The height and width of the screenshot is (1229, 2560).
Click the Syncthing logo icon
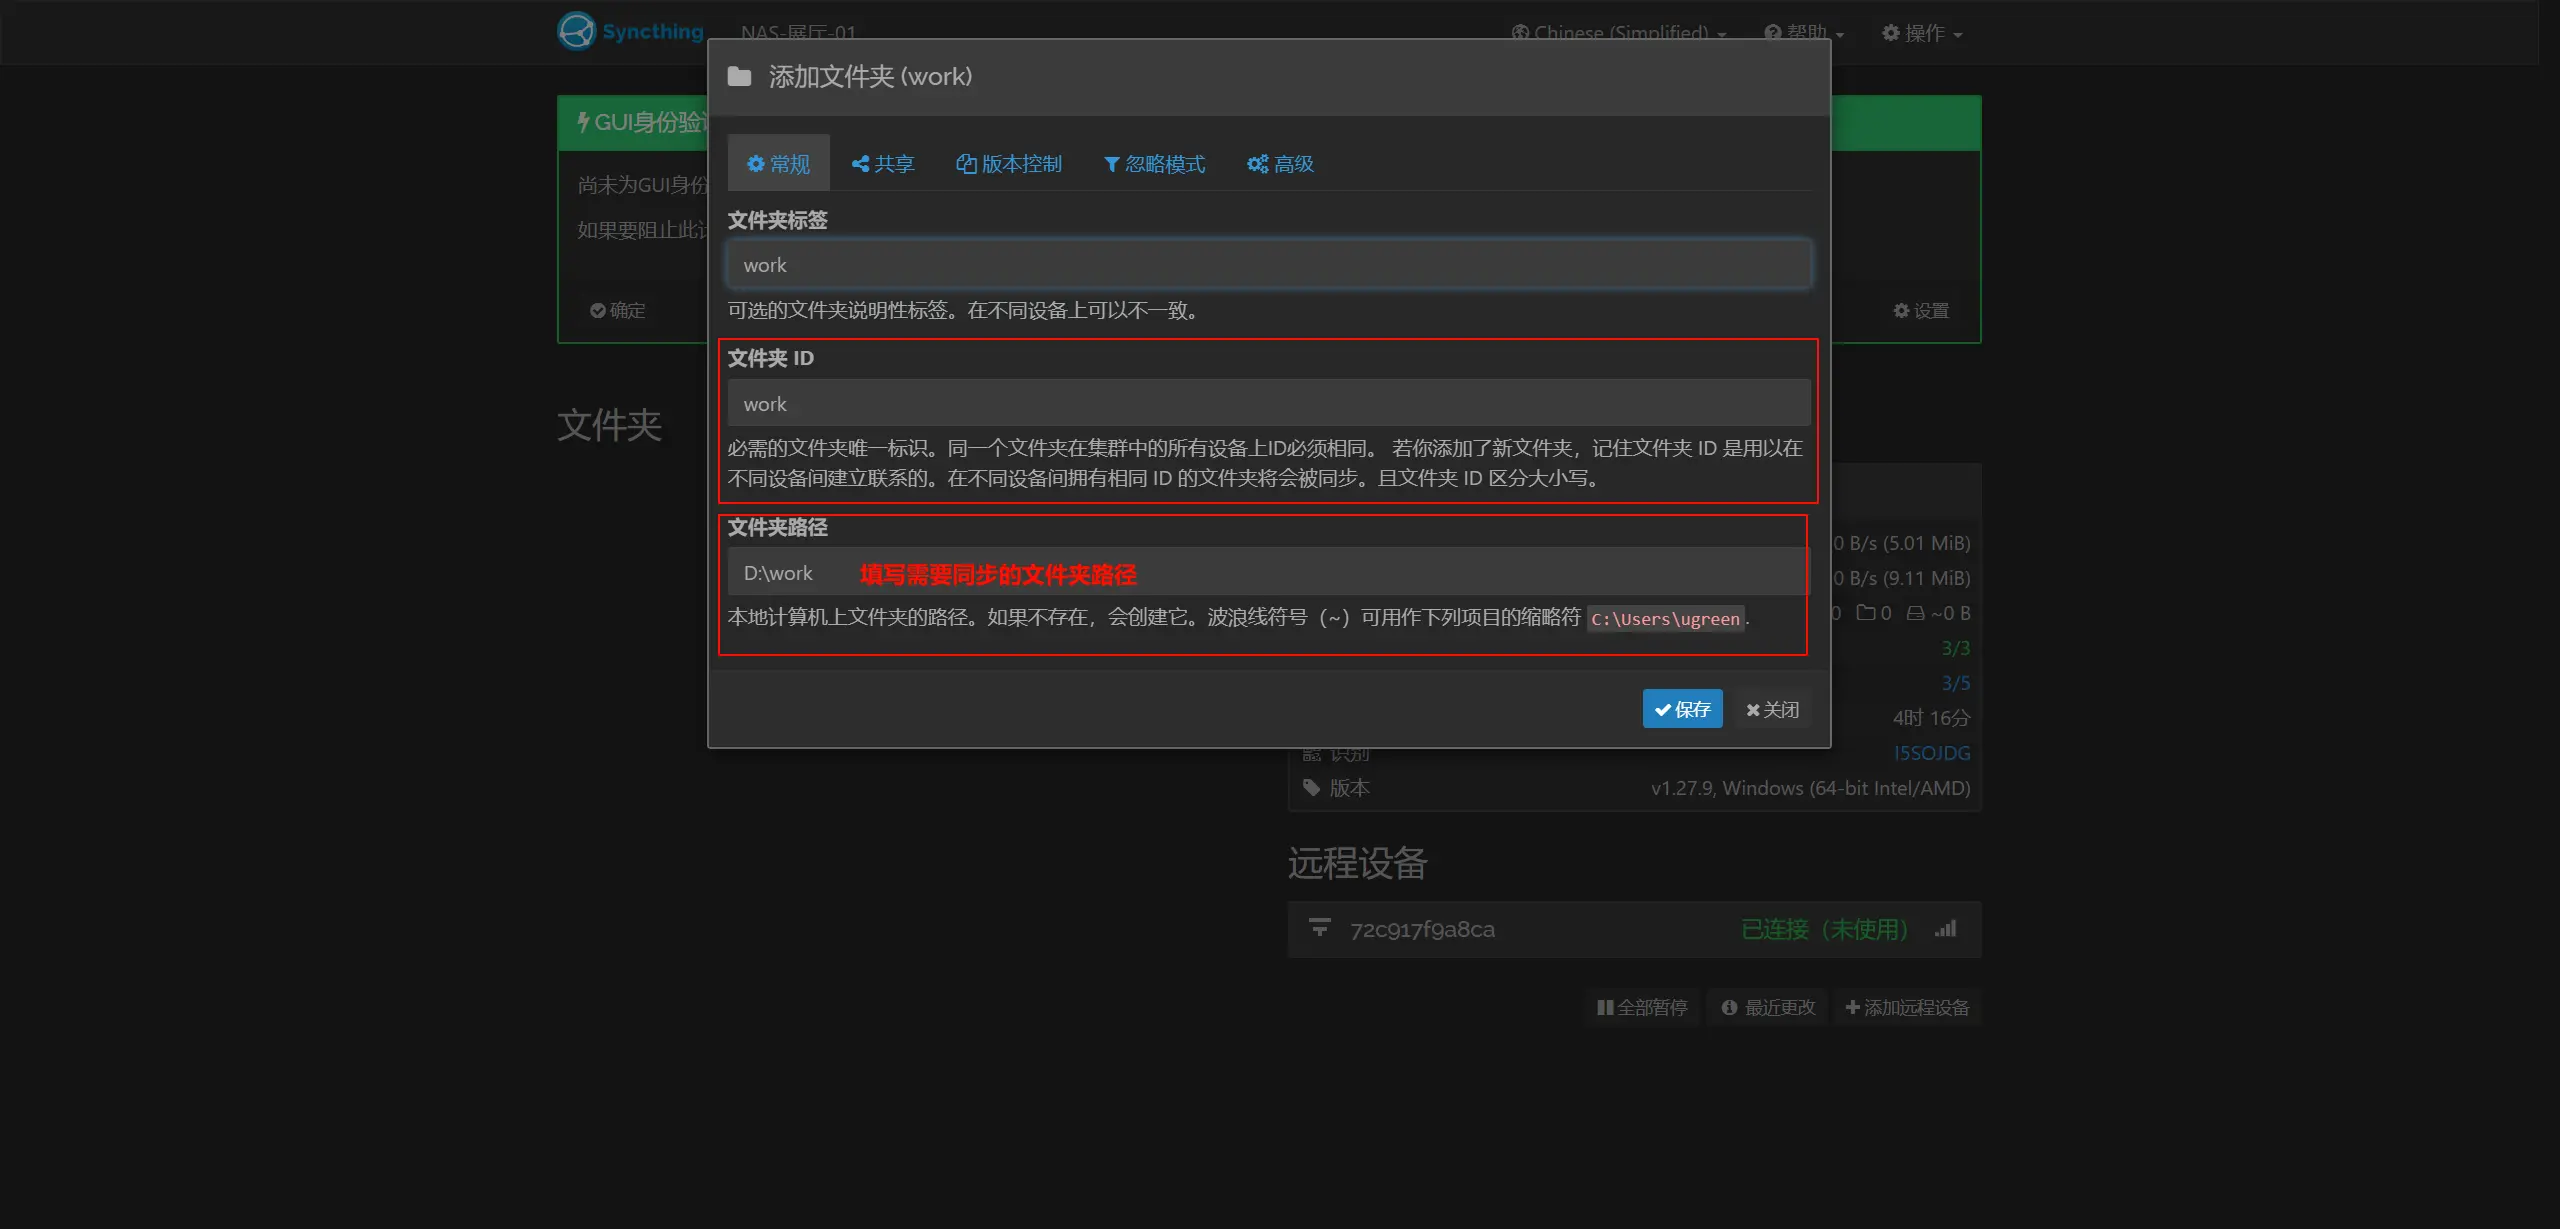(x=575, y=31)
